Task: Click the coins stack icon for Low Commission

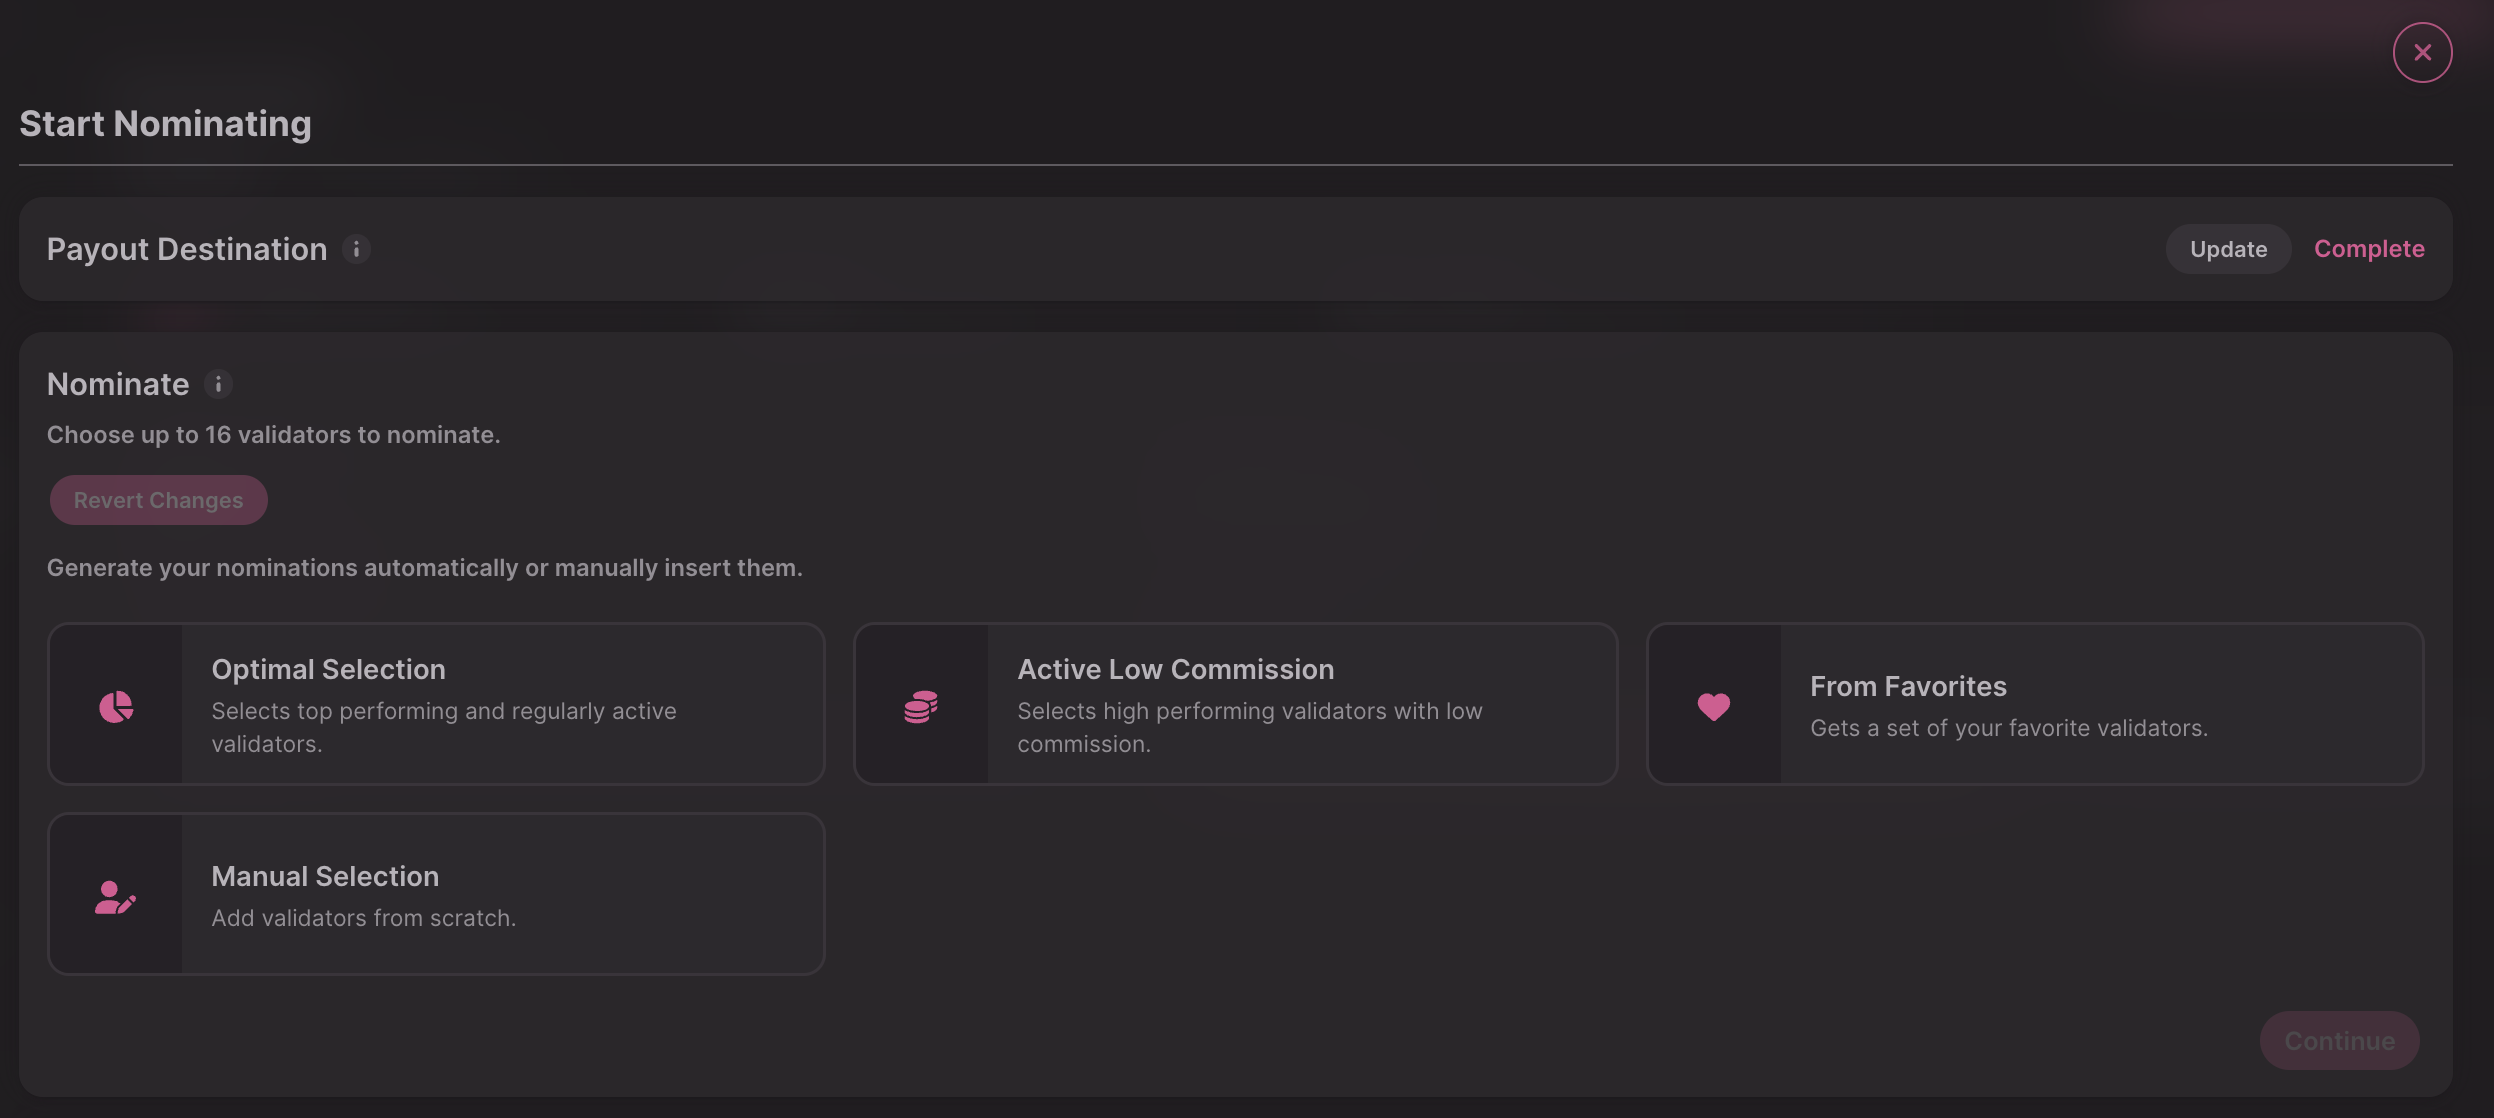Action: [921, 706]
